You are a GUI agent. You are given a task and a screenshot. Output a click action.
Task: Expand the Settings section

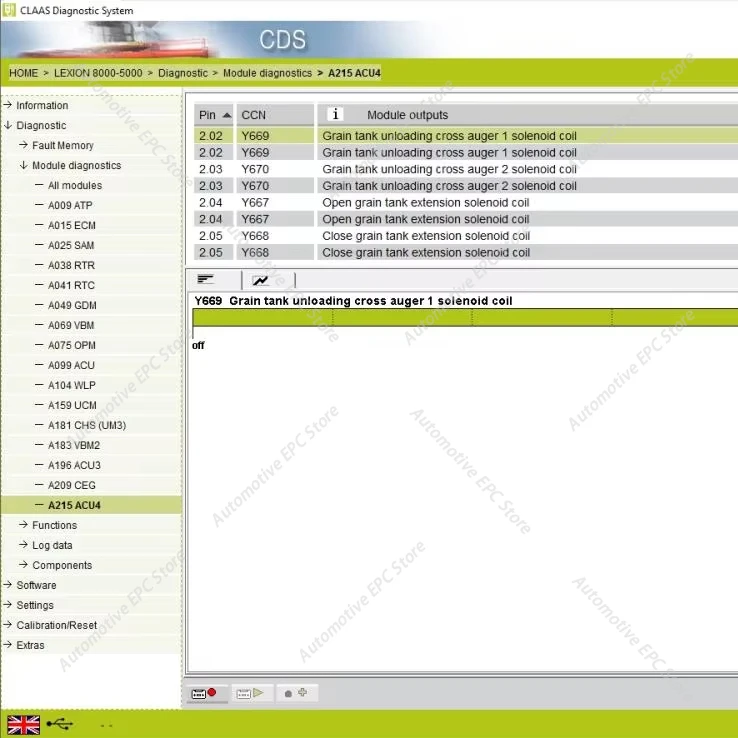[x=35, y=605]
